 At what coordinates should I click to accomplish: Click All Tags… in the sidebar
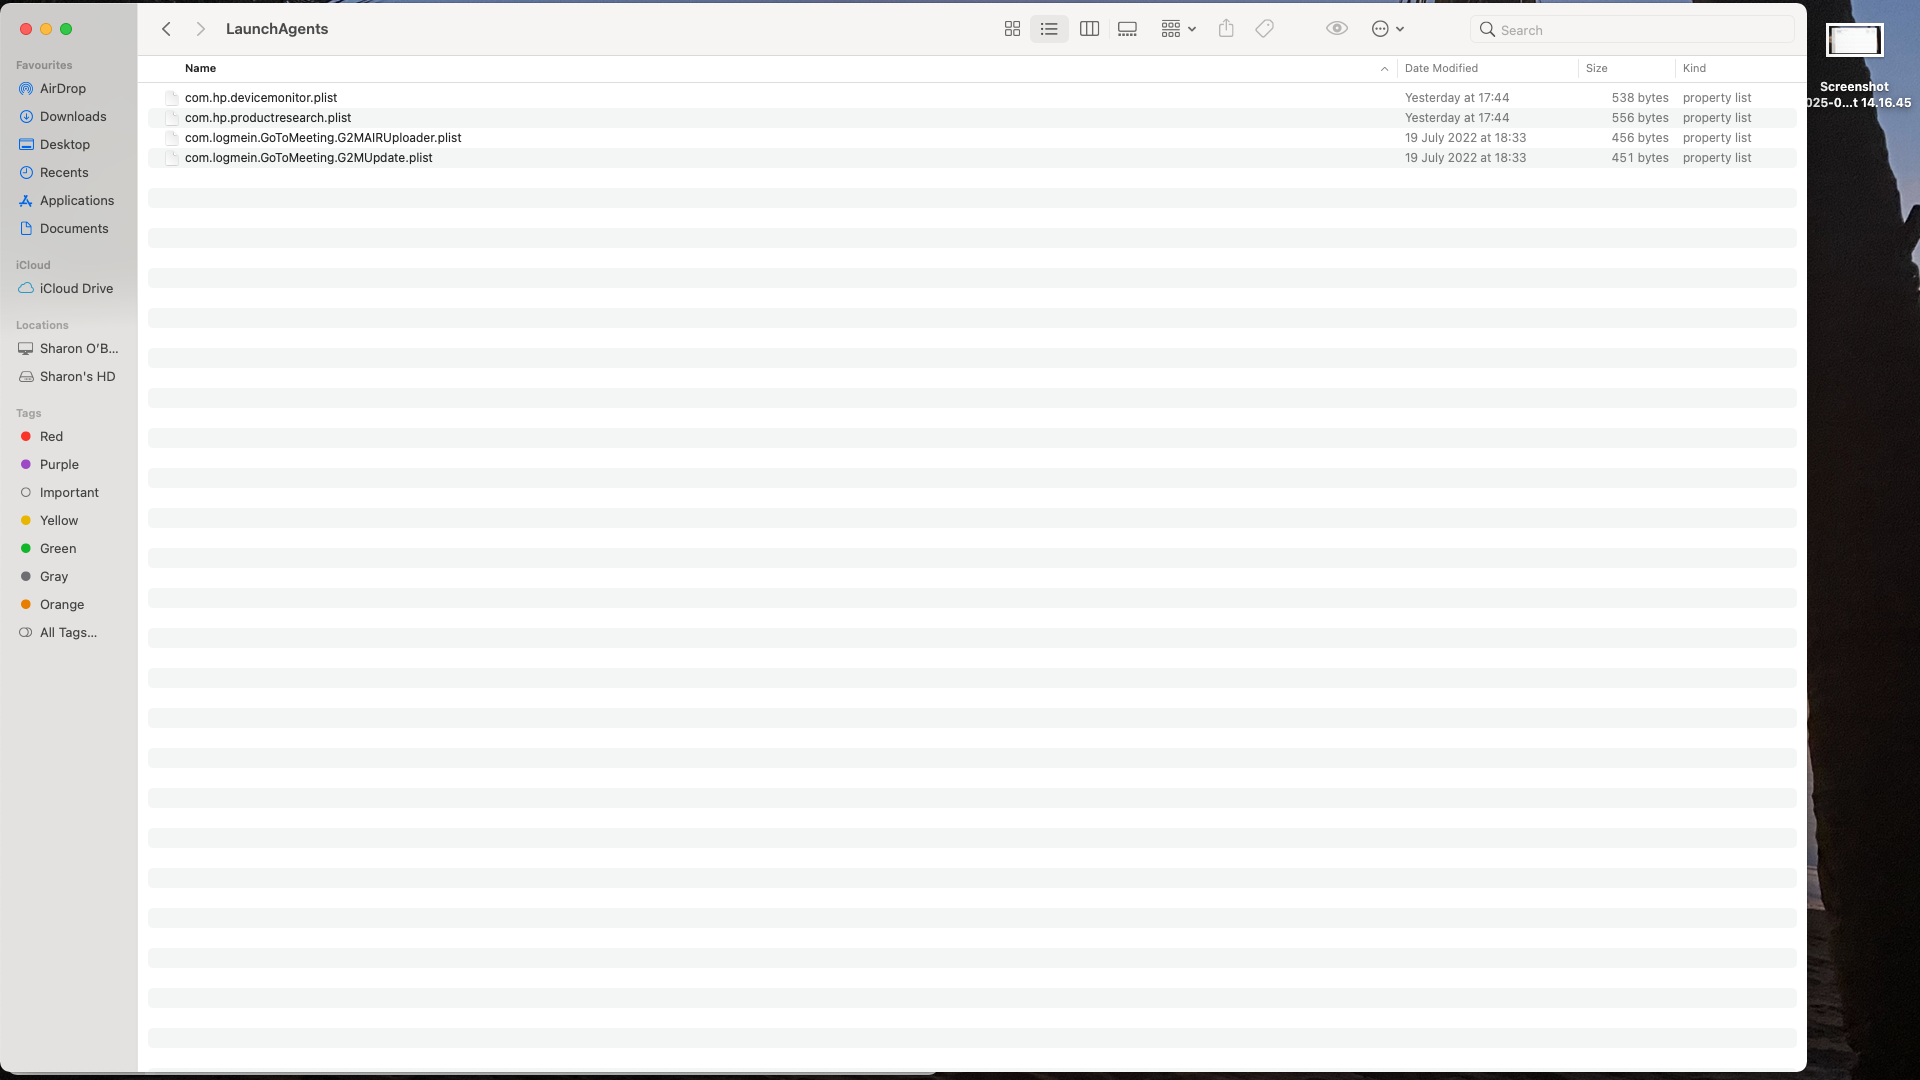(x=68, y=632)
